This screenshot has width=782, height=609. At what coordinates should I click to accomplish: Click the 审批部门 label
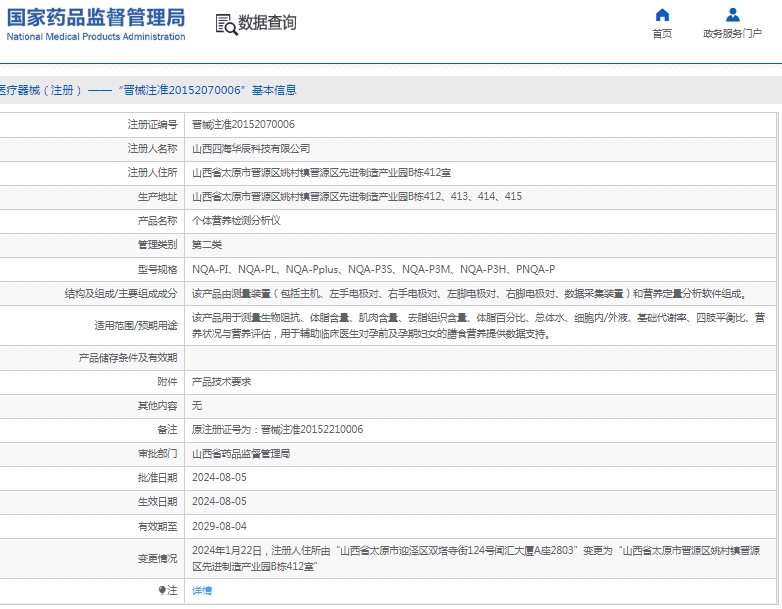pos(157,454)
